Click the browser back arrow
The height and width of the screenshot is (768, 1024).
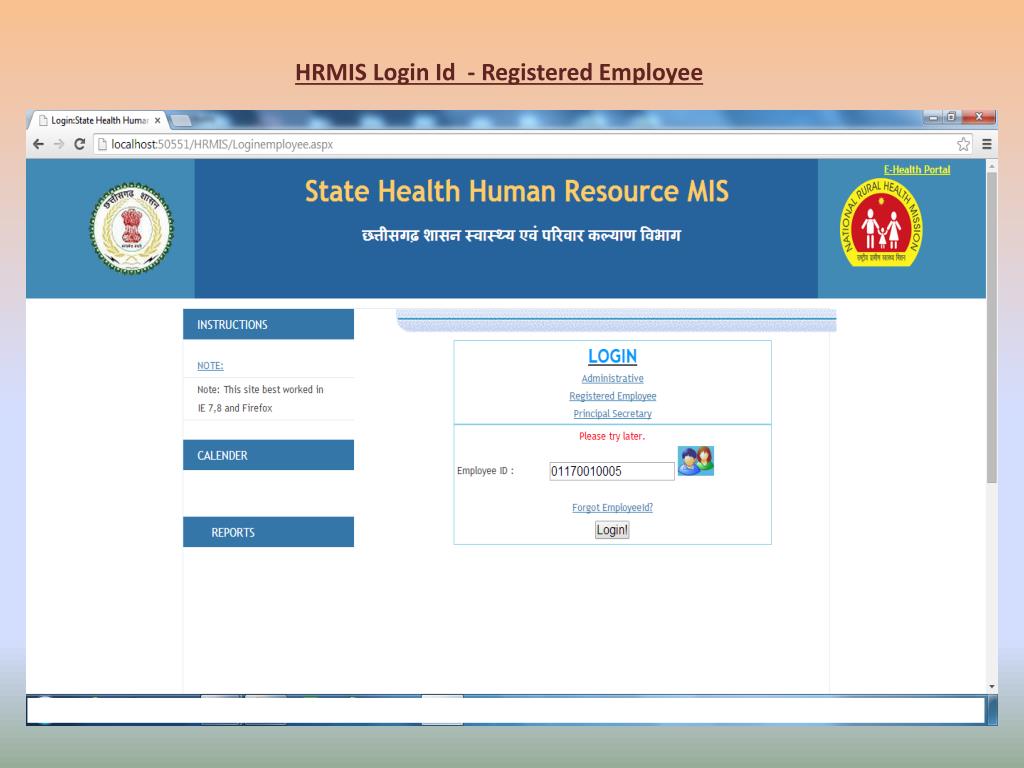39,144
